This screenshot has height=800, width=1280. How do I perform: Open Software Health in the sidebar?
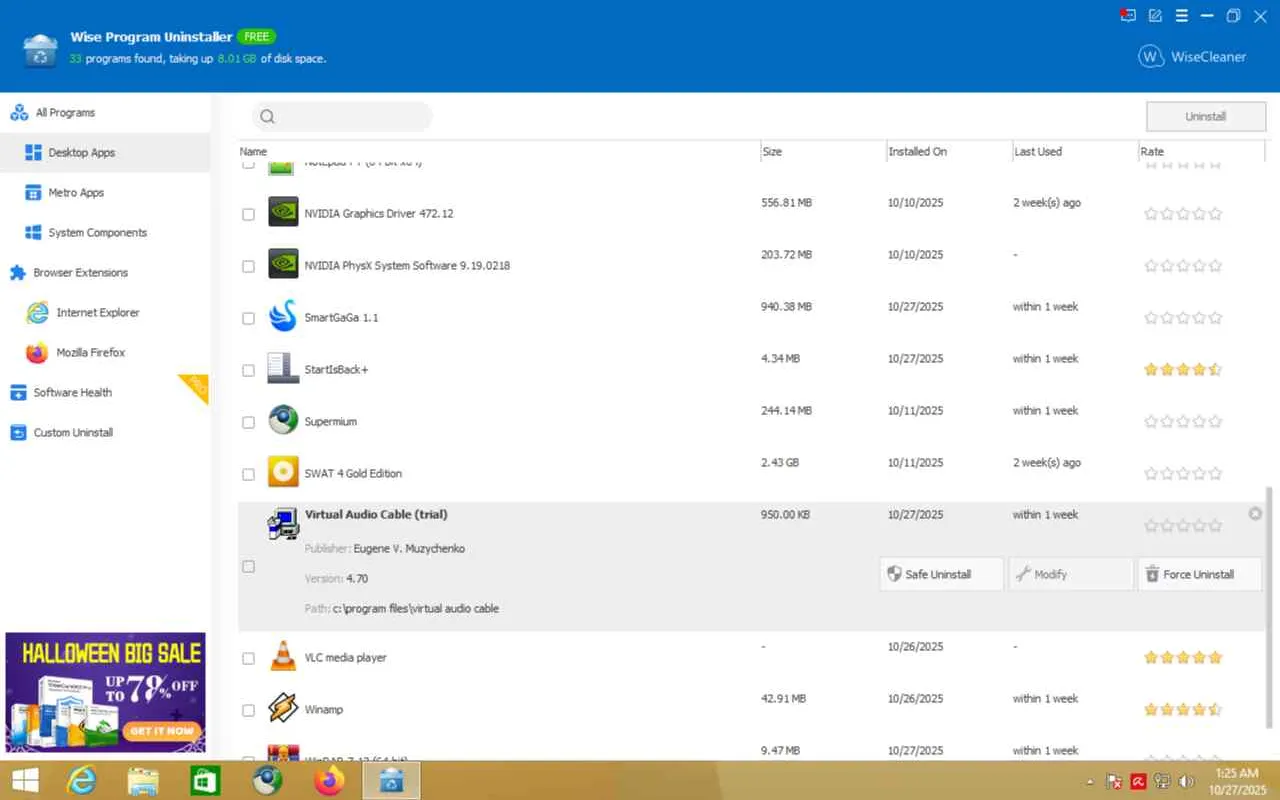[x=105, y=393]
